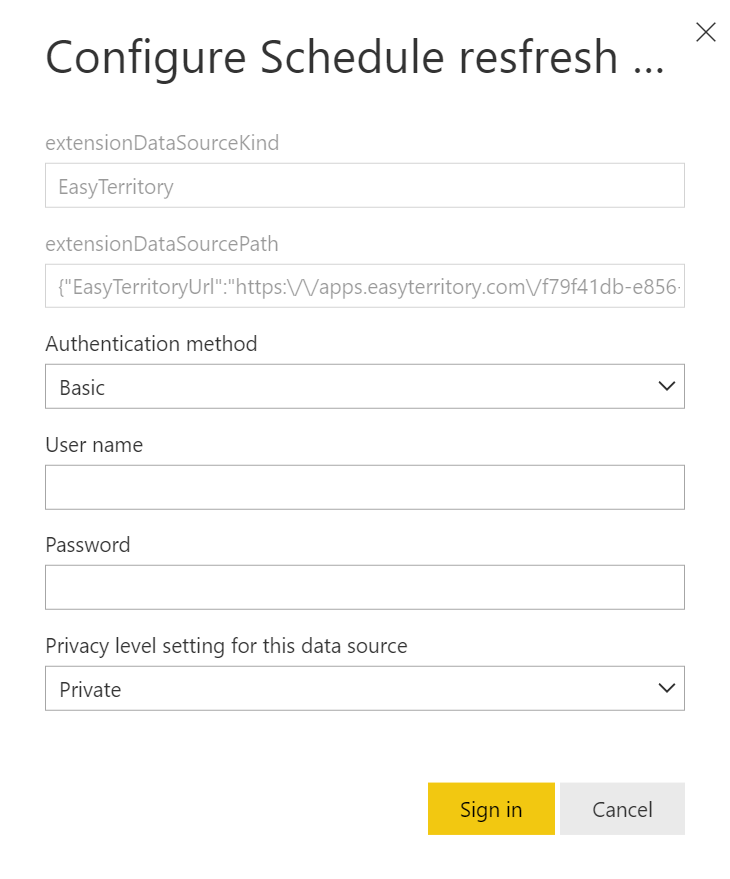This screenshot has height=879, width=730.
Task: Click the "User name" label
Action: click(x=94, y=445)
